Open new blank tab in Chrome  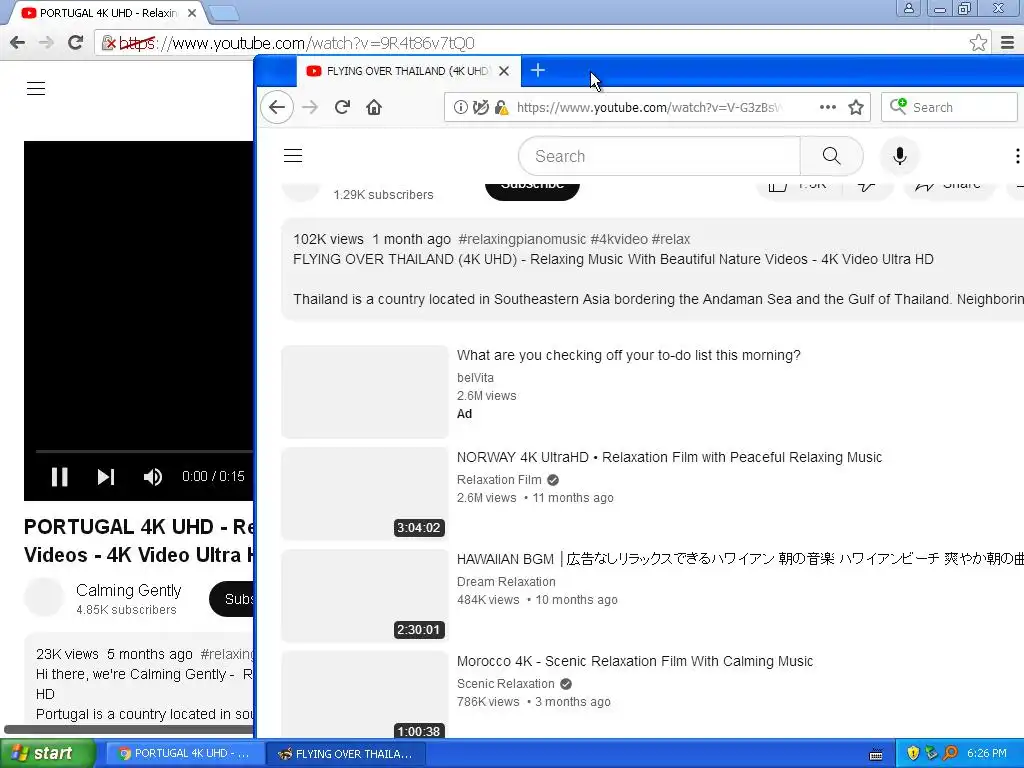click(223, 13)
